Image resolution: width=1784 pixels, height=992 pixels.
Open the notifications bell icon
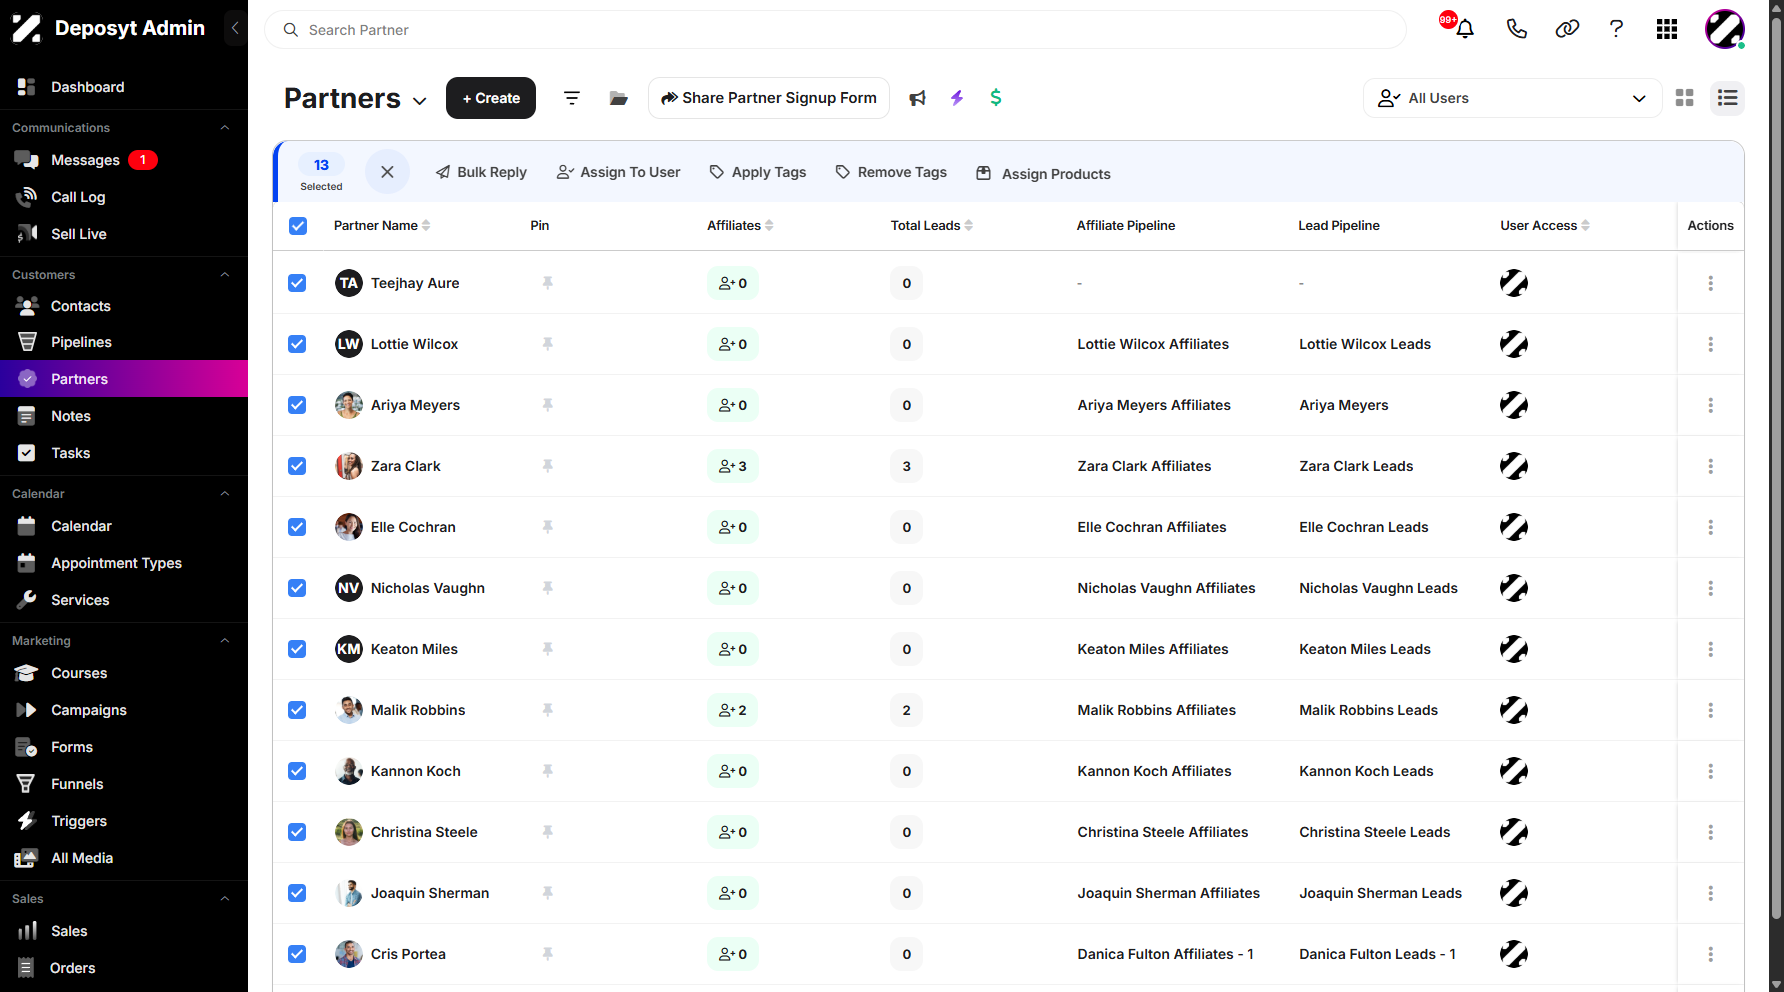(x=1465, y=29)
